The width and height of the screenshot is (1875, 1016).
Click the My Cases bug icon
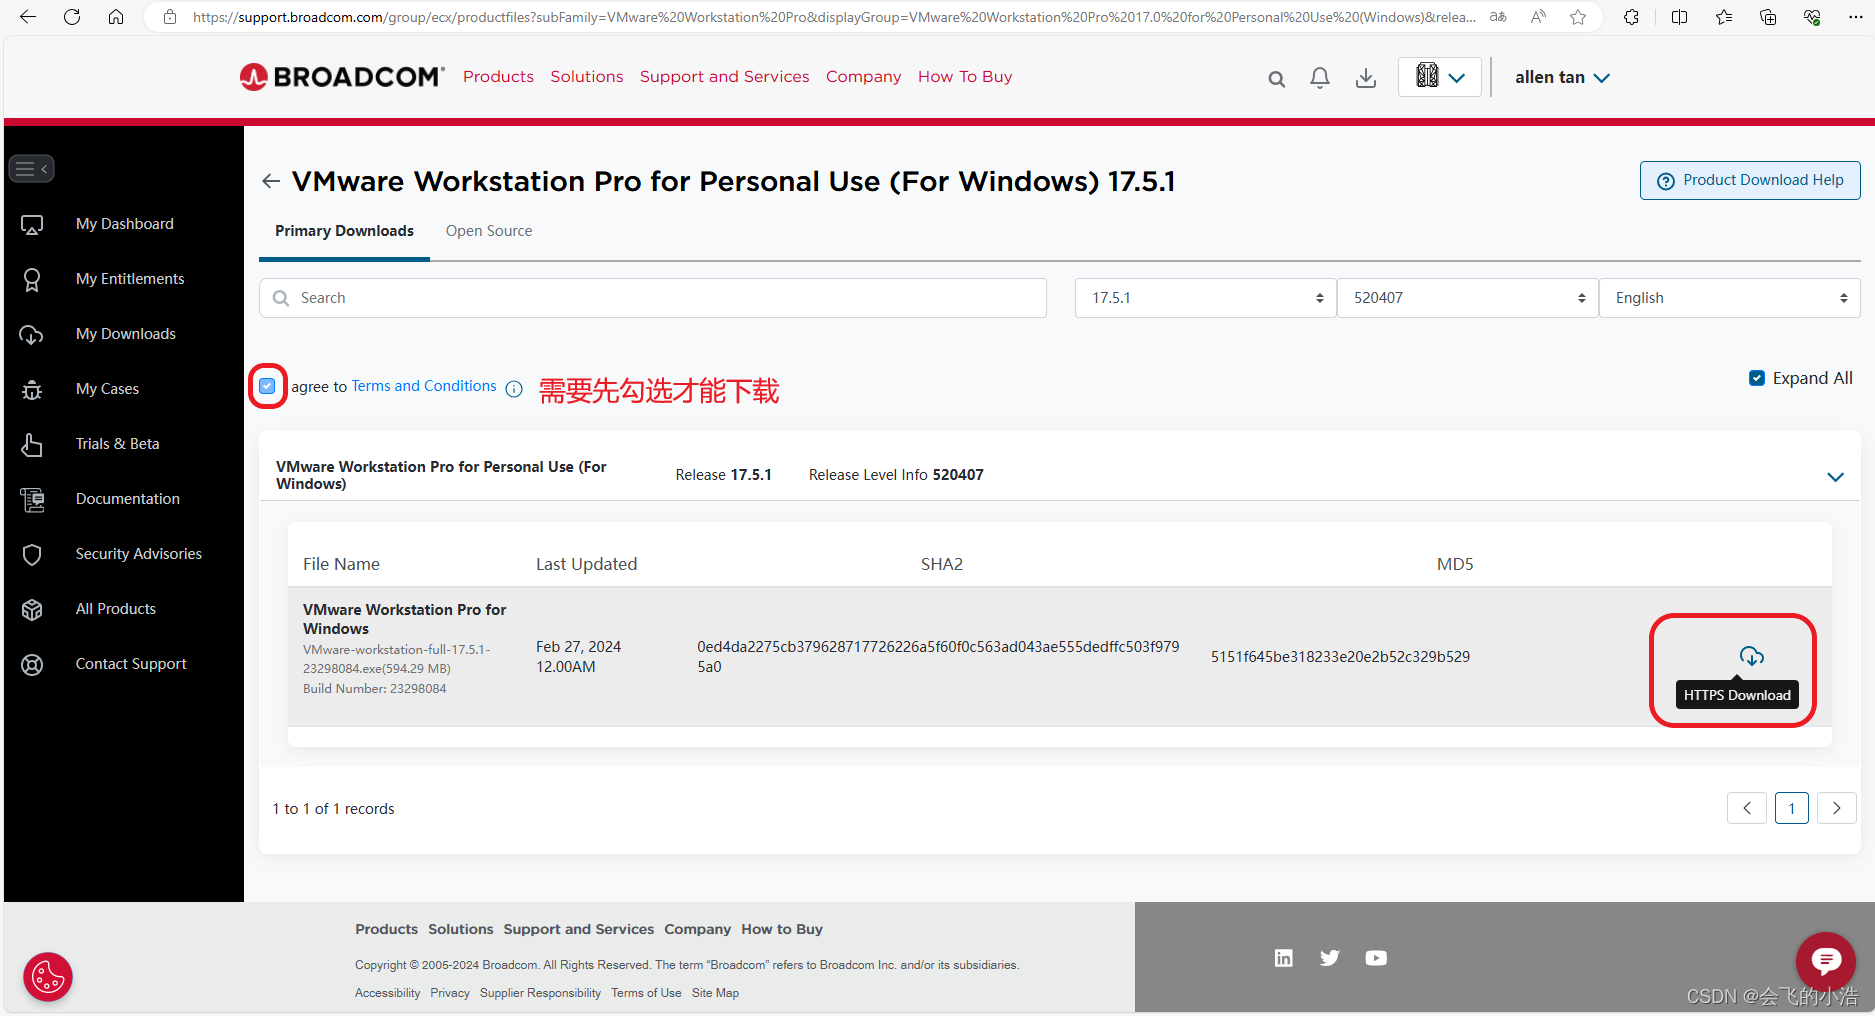pyautogui.click(x=32, y=390)
